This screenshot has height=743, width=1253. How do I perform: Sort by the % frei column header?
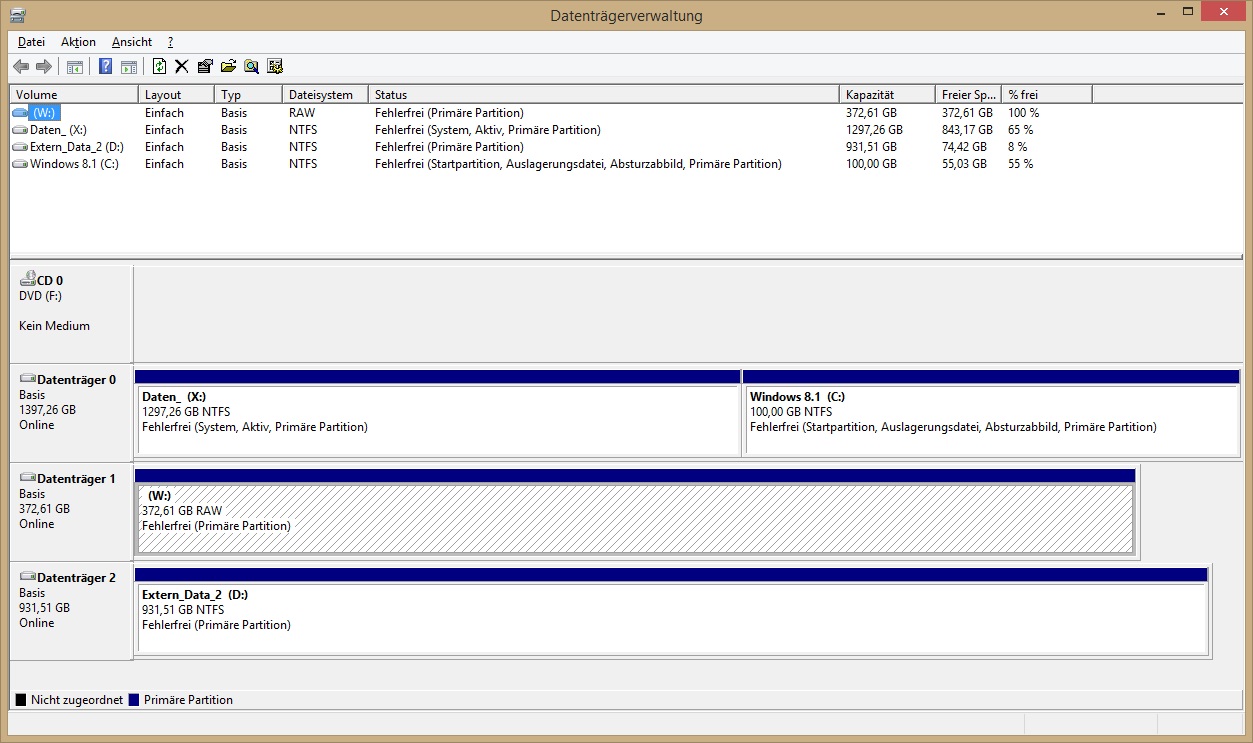click(x=1046, y=94)
